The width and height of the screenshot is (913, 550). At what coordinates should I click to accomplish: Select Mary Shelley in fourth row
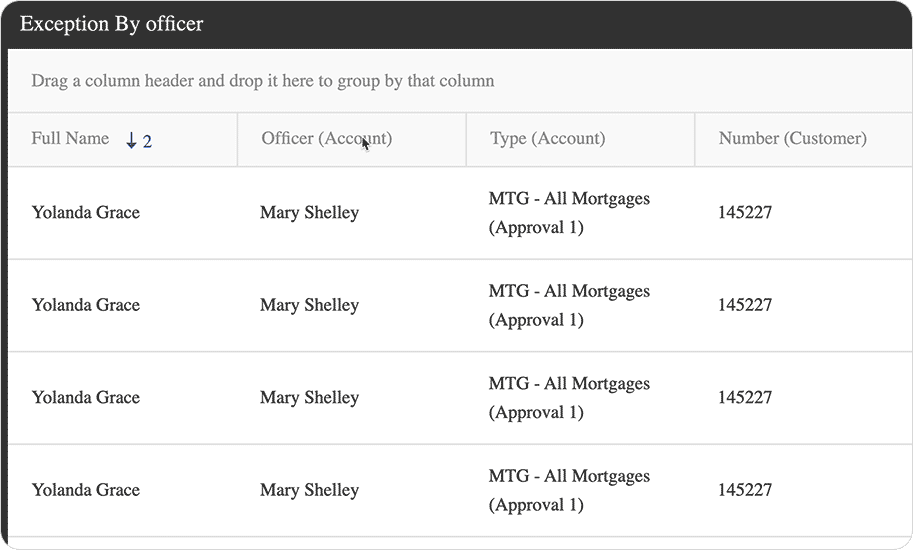(x=309, y=490)
